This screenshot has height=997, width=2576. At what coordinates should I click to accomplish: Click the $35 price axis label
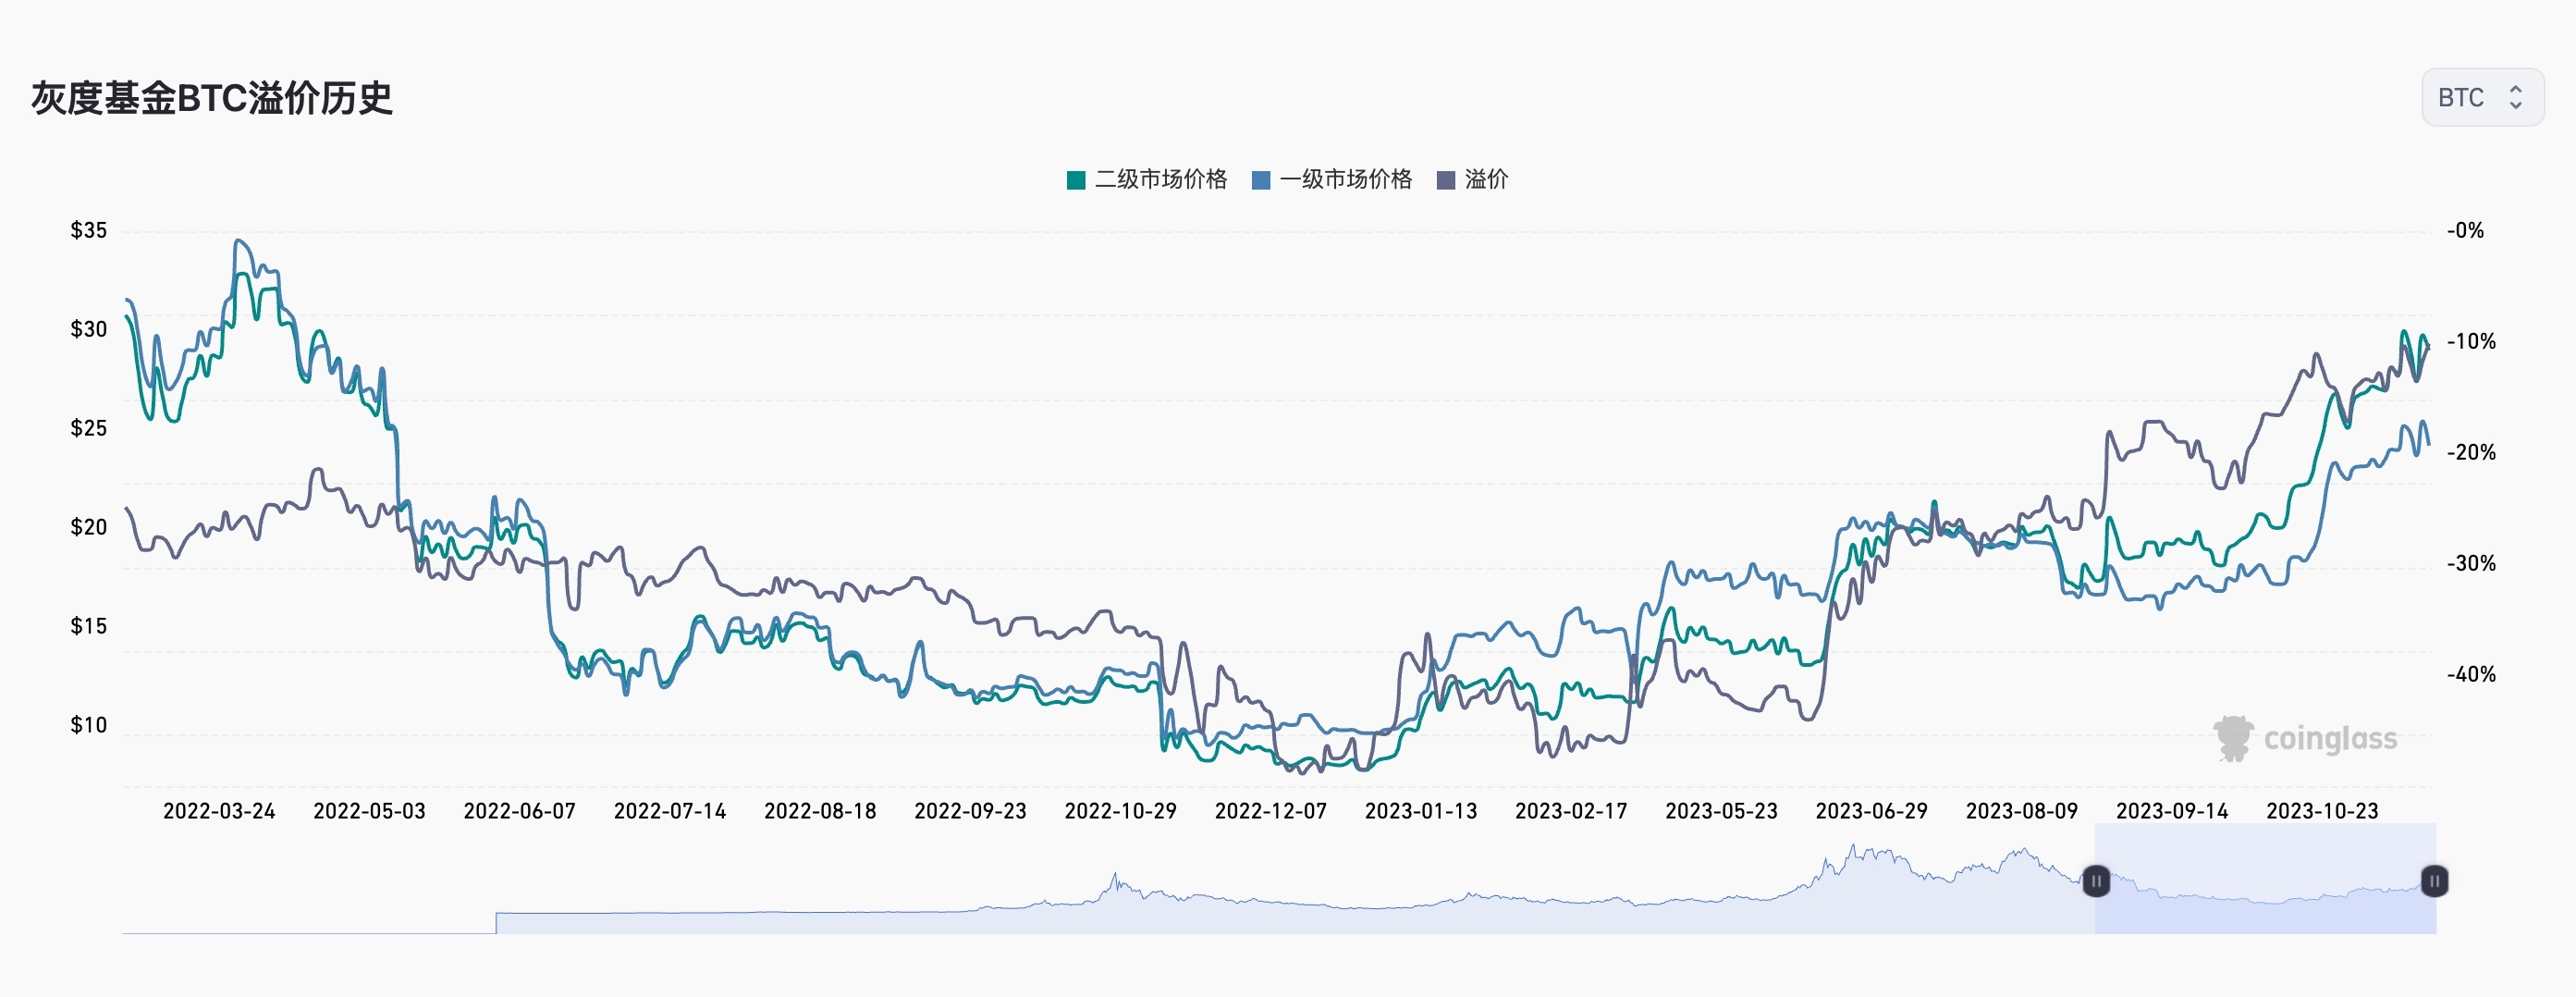pos(88,230)
